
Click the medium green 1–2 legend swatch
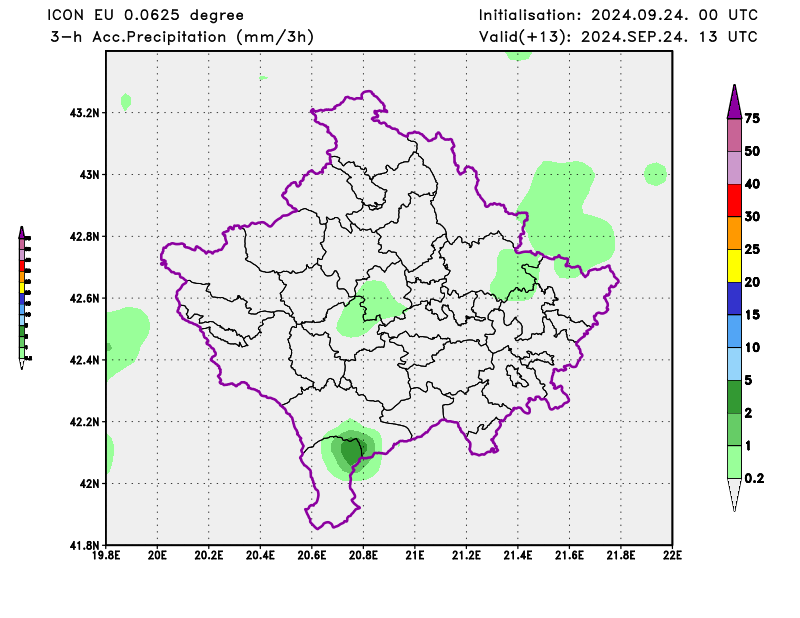(x=734, y=429)
